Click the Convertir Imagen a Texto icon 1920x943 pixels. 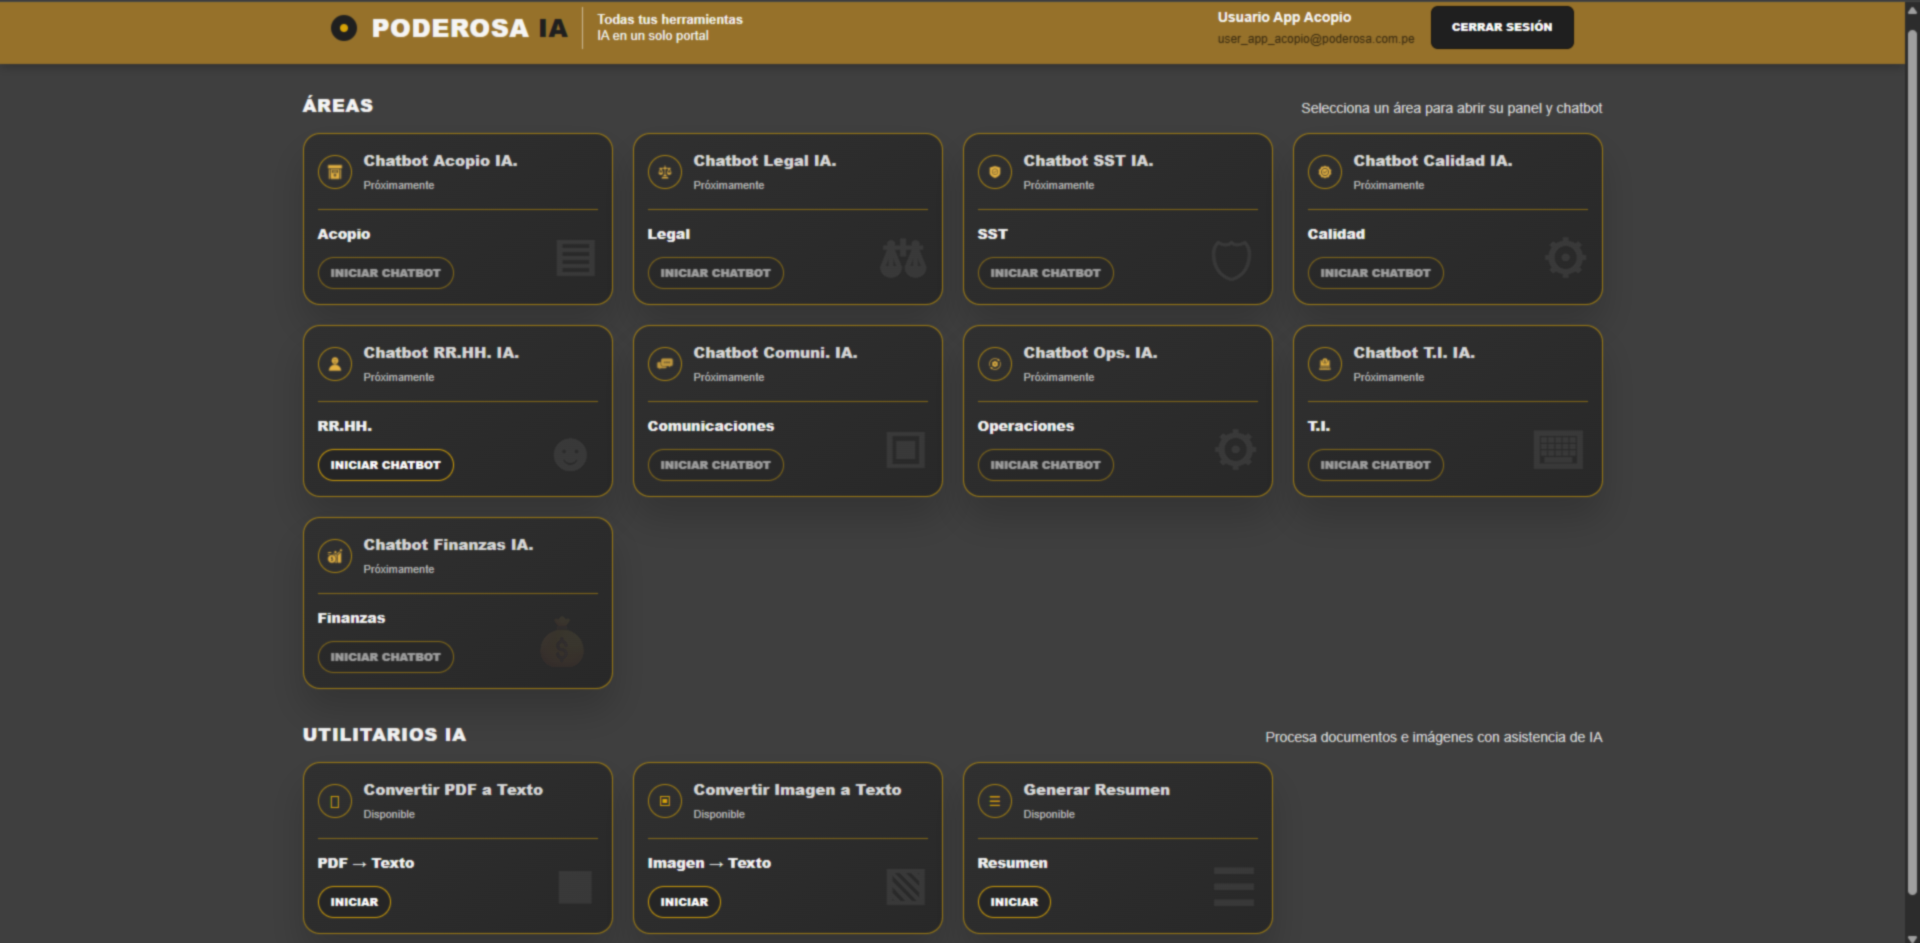click(665, 801)
